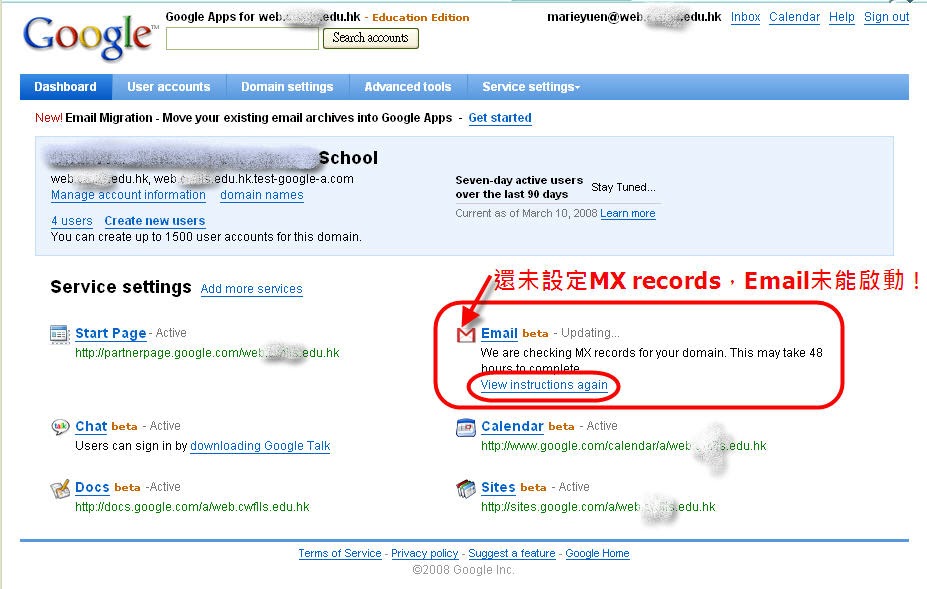Click the Calendar service icon

point(466,427)
